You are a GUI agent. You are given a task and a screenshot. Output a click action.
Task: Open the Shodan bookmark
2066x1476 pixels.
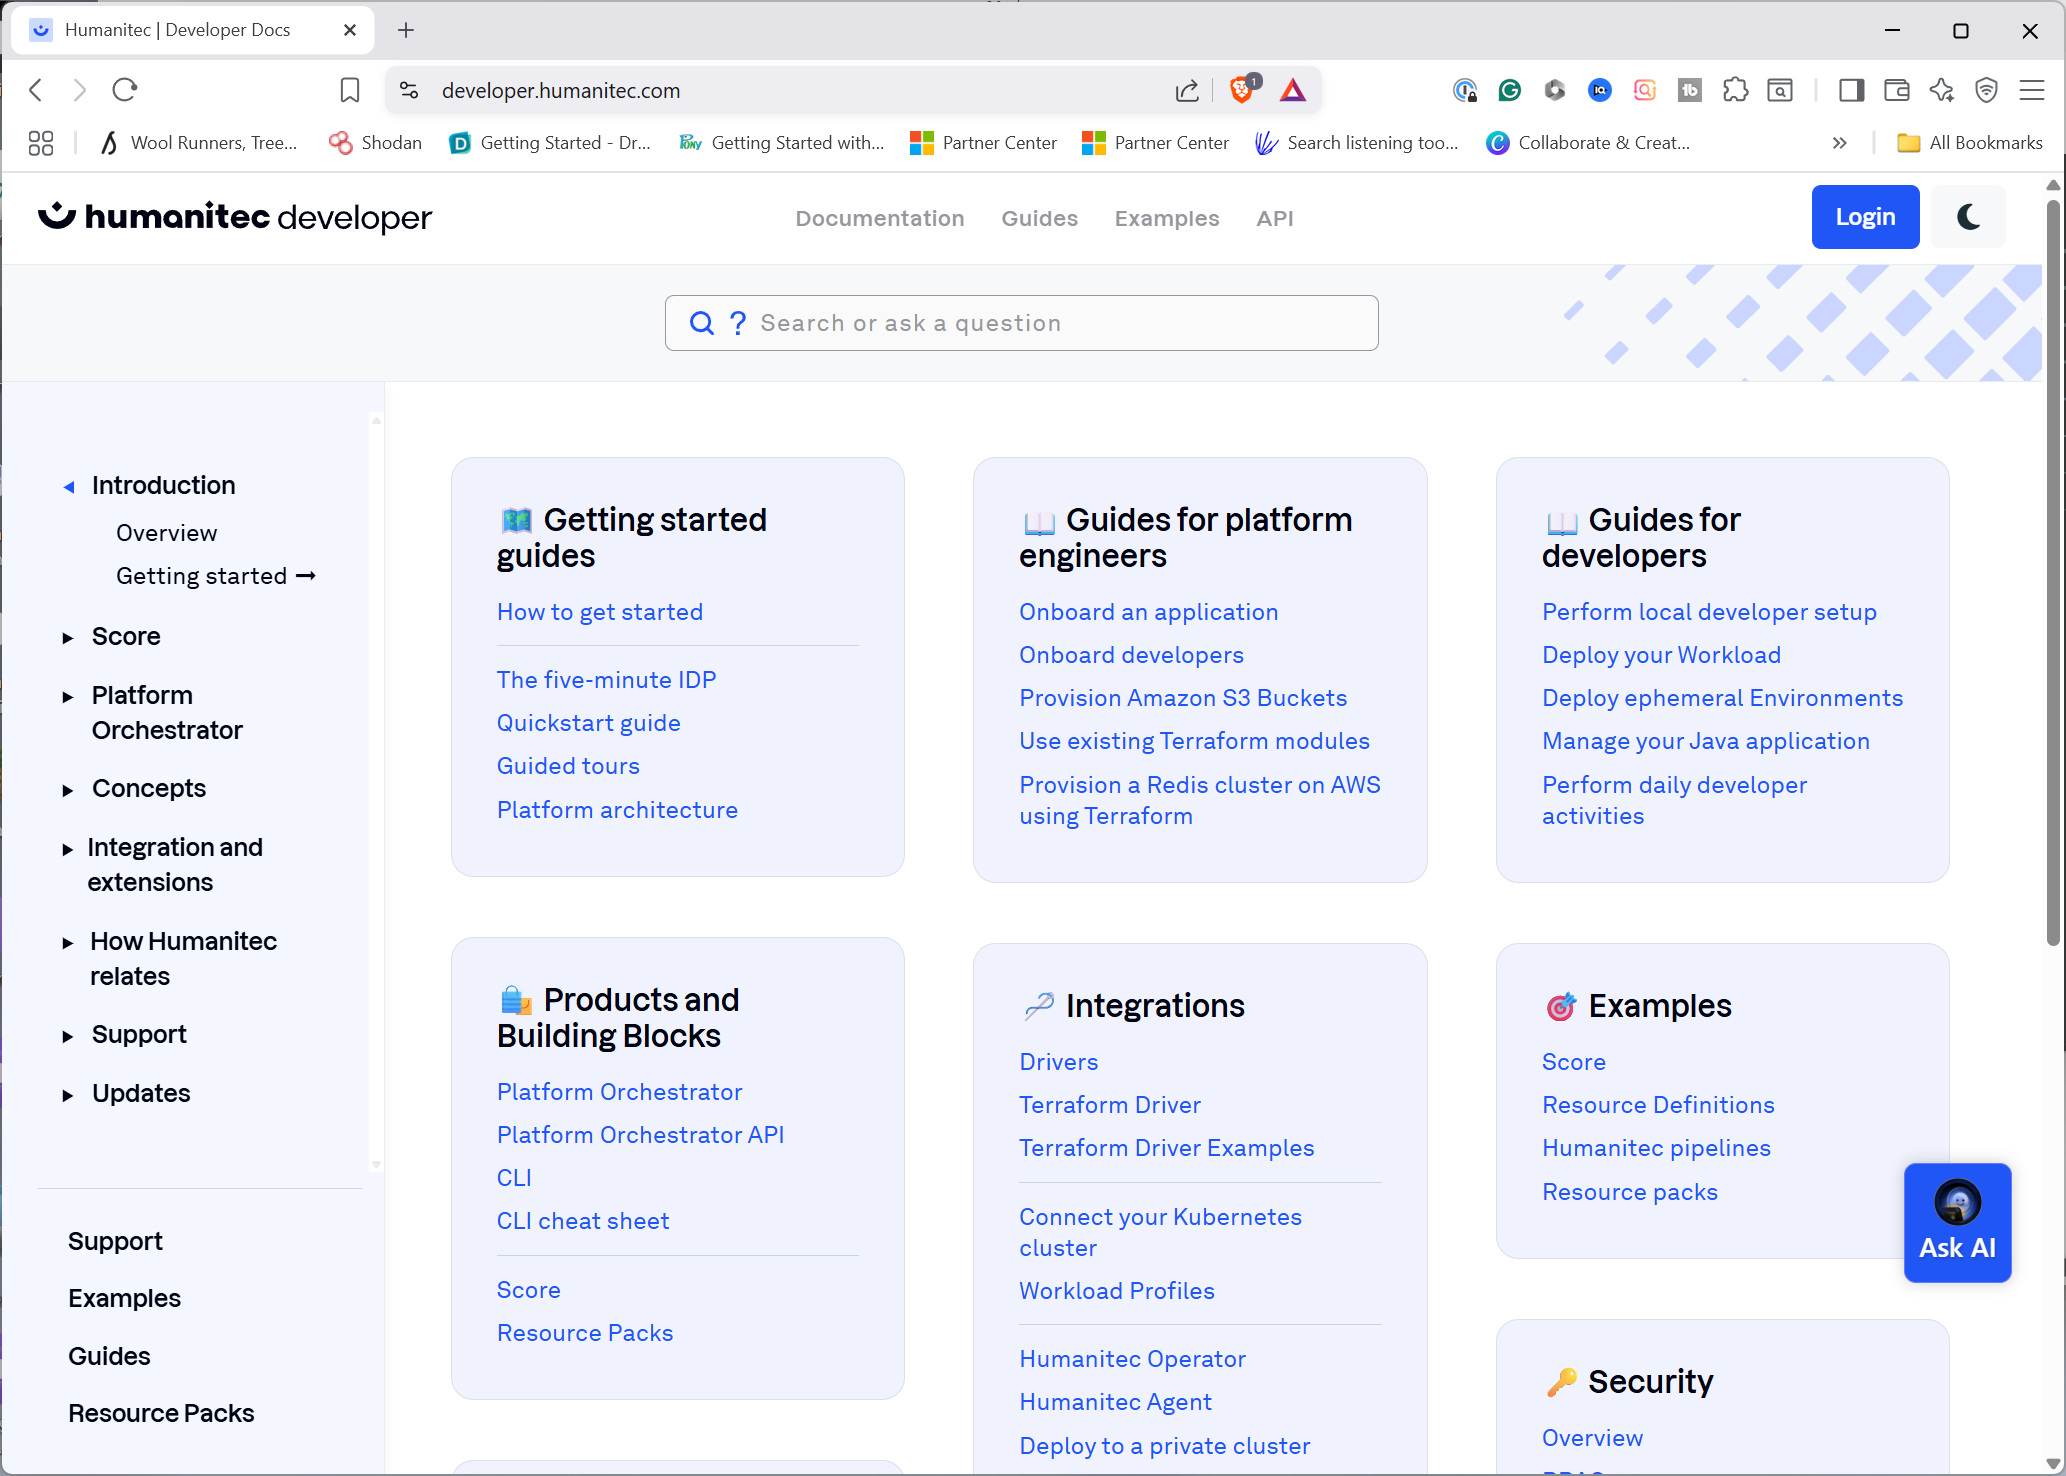pyautogui.click(x=376, y=143)
